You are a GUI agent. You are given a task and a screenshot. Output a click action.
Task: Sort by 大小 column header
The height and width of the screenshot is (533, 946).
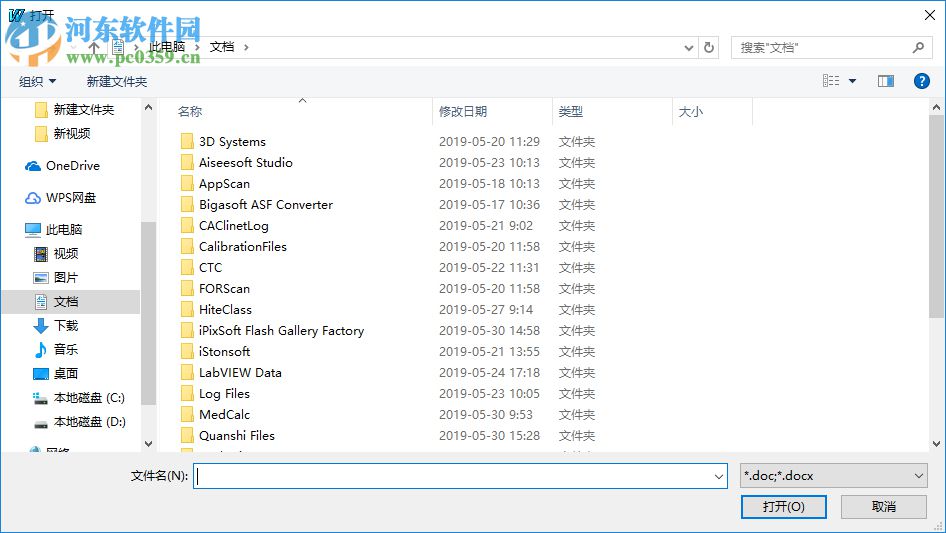(x=691, y=112)
